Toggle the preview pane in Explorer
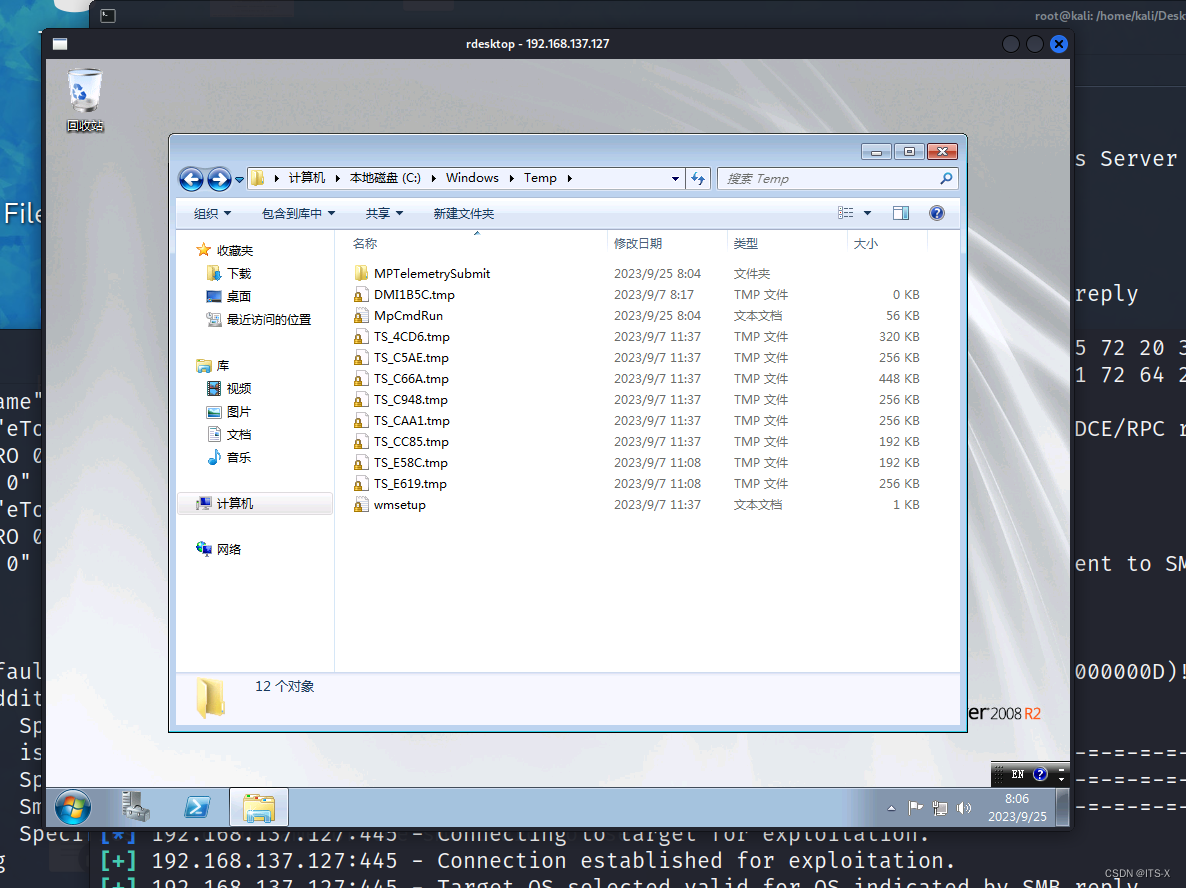This screenshot has height=888, width=1186. pyautogui.click(x=901, y=212)
